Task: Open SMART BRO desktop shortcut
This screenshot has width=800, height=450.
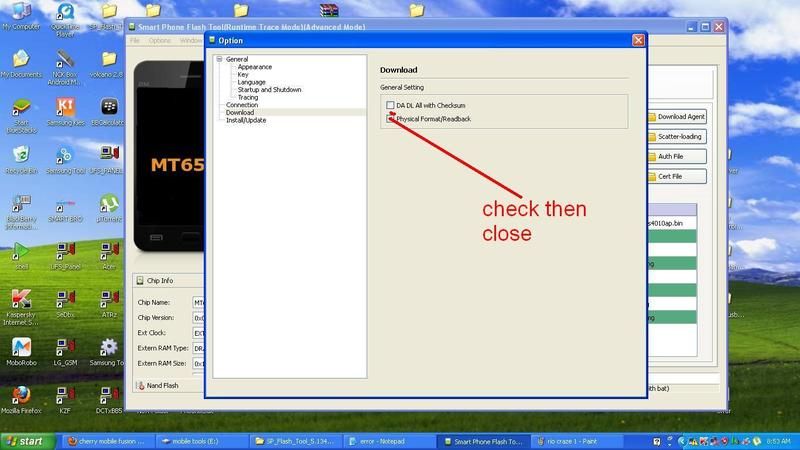Action: (x=65, y=208)
